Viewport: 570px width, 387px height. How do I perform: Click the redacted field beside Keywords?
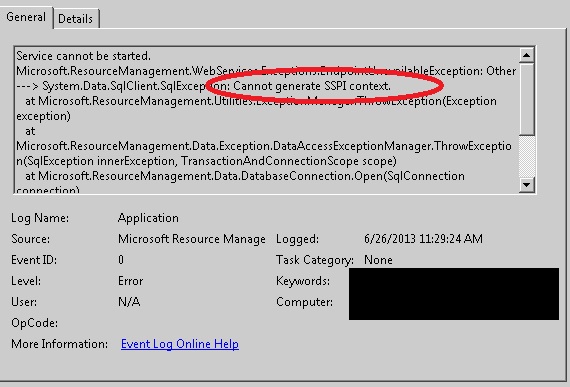tap(454, 280)
